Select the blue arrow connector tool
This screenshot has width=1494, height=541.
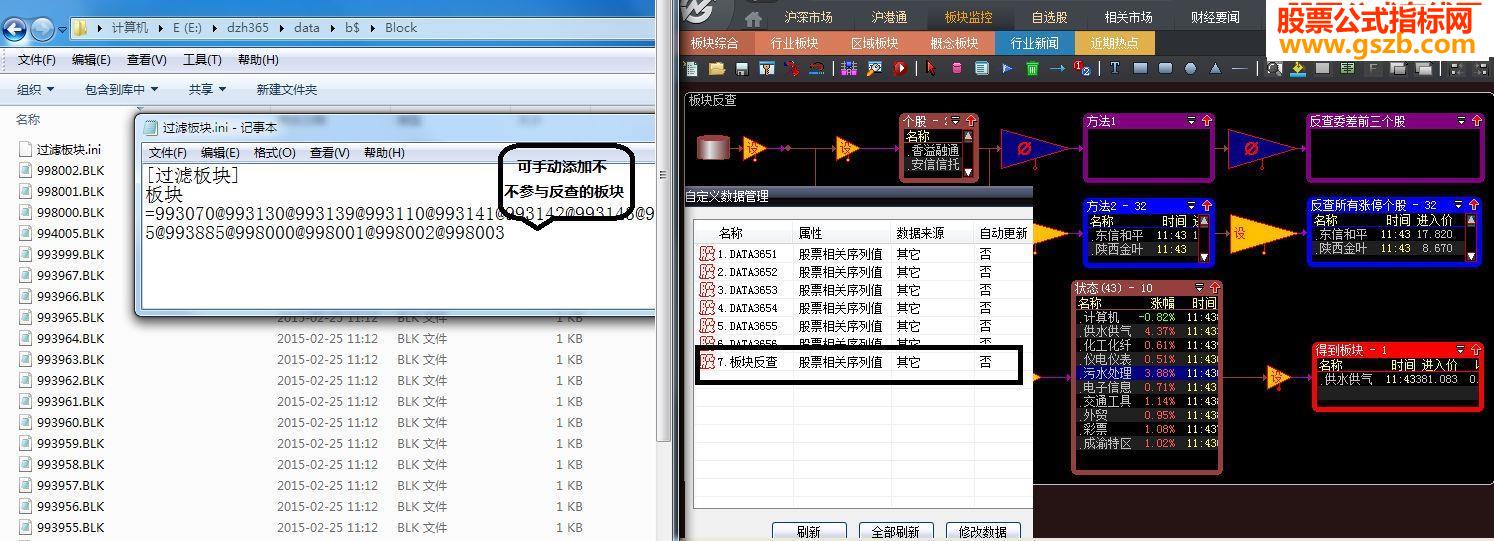[1057, 68]
